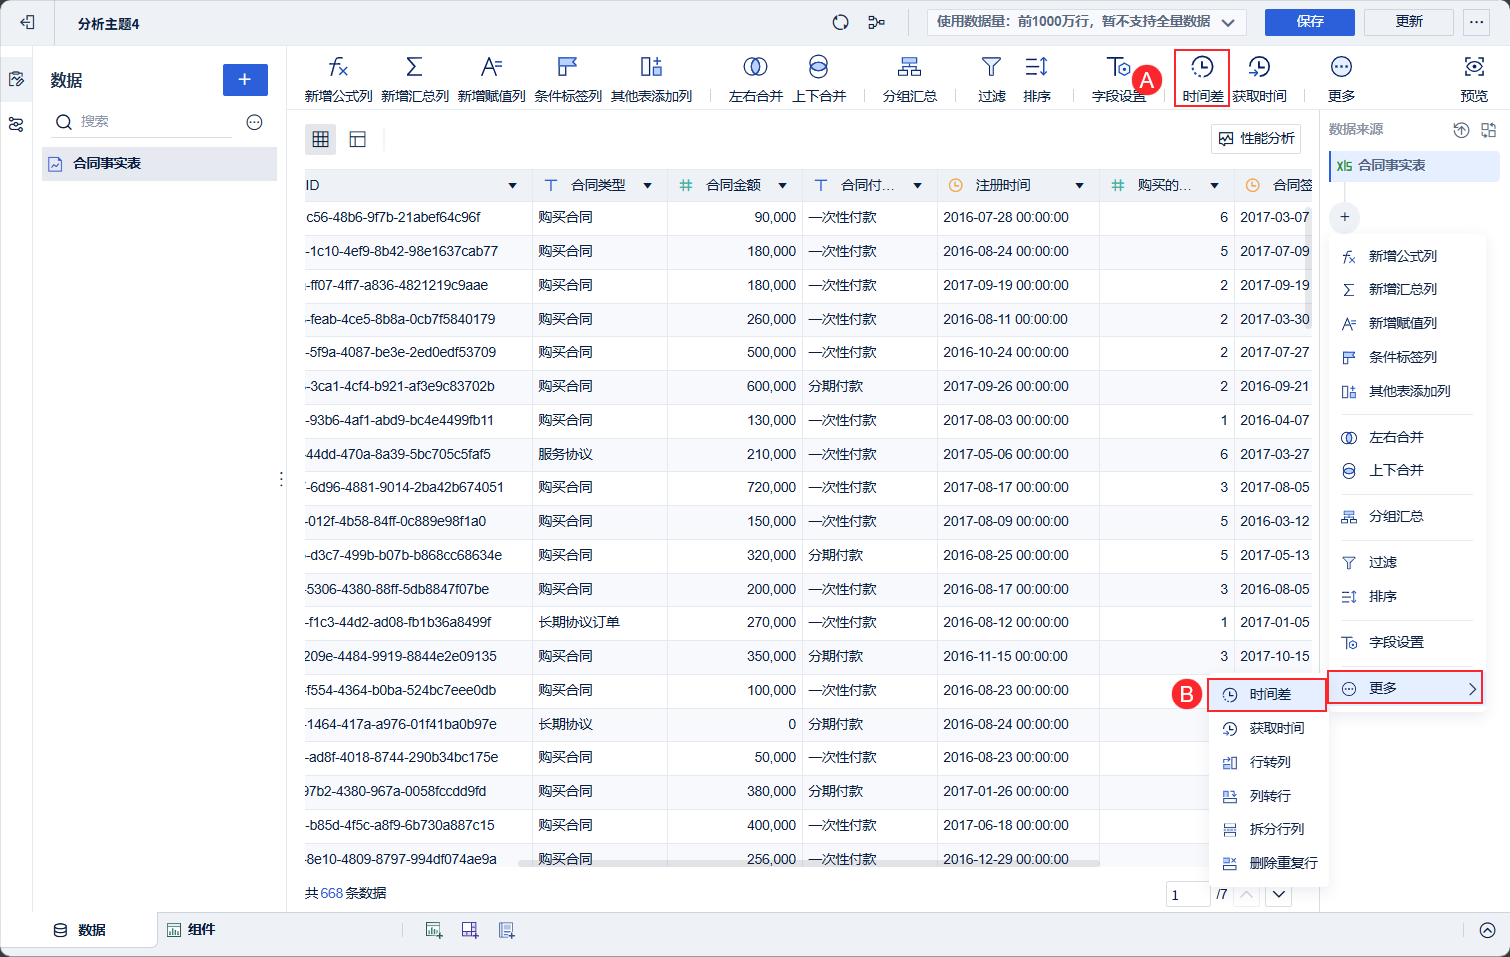Click the 性能分析 button
The image size is (1510, 957).
tap(1256, 139)
